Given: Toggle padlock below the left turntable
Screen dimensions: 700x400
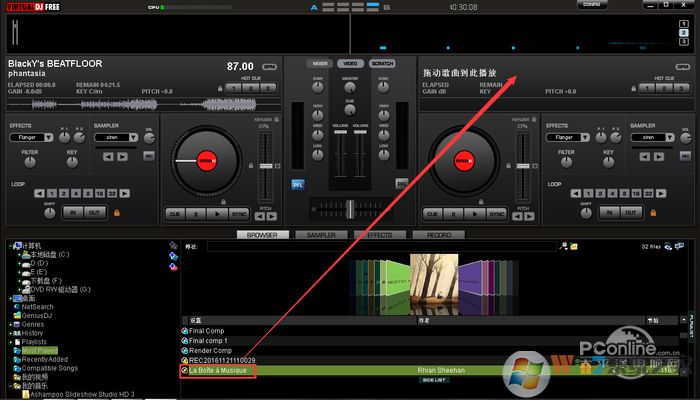Looking at the screenshot, I should click(223, 202).
